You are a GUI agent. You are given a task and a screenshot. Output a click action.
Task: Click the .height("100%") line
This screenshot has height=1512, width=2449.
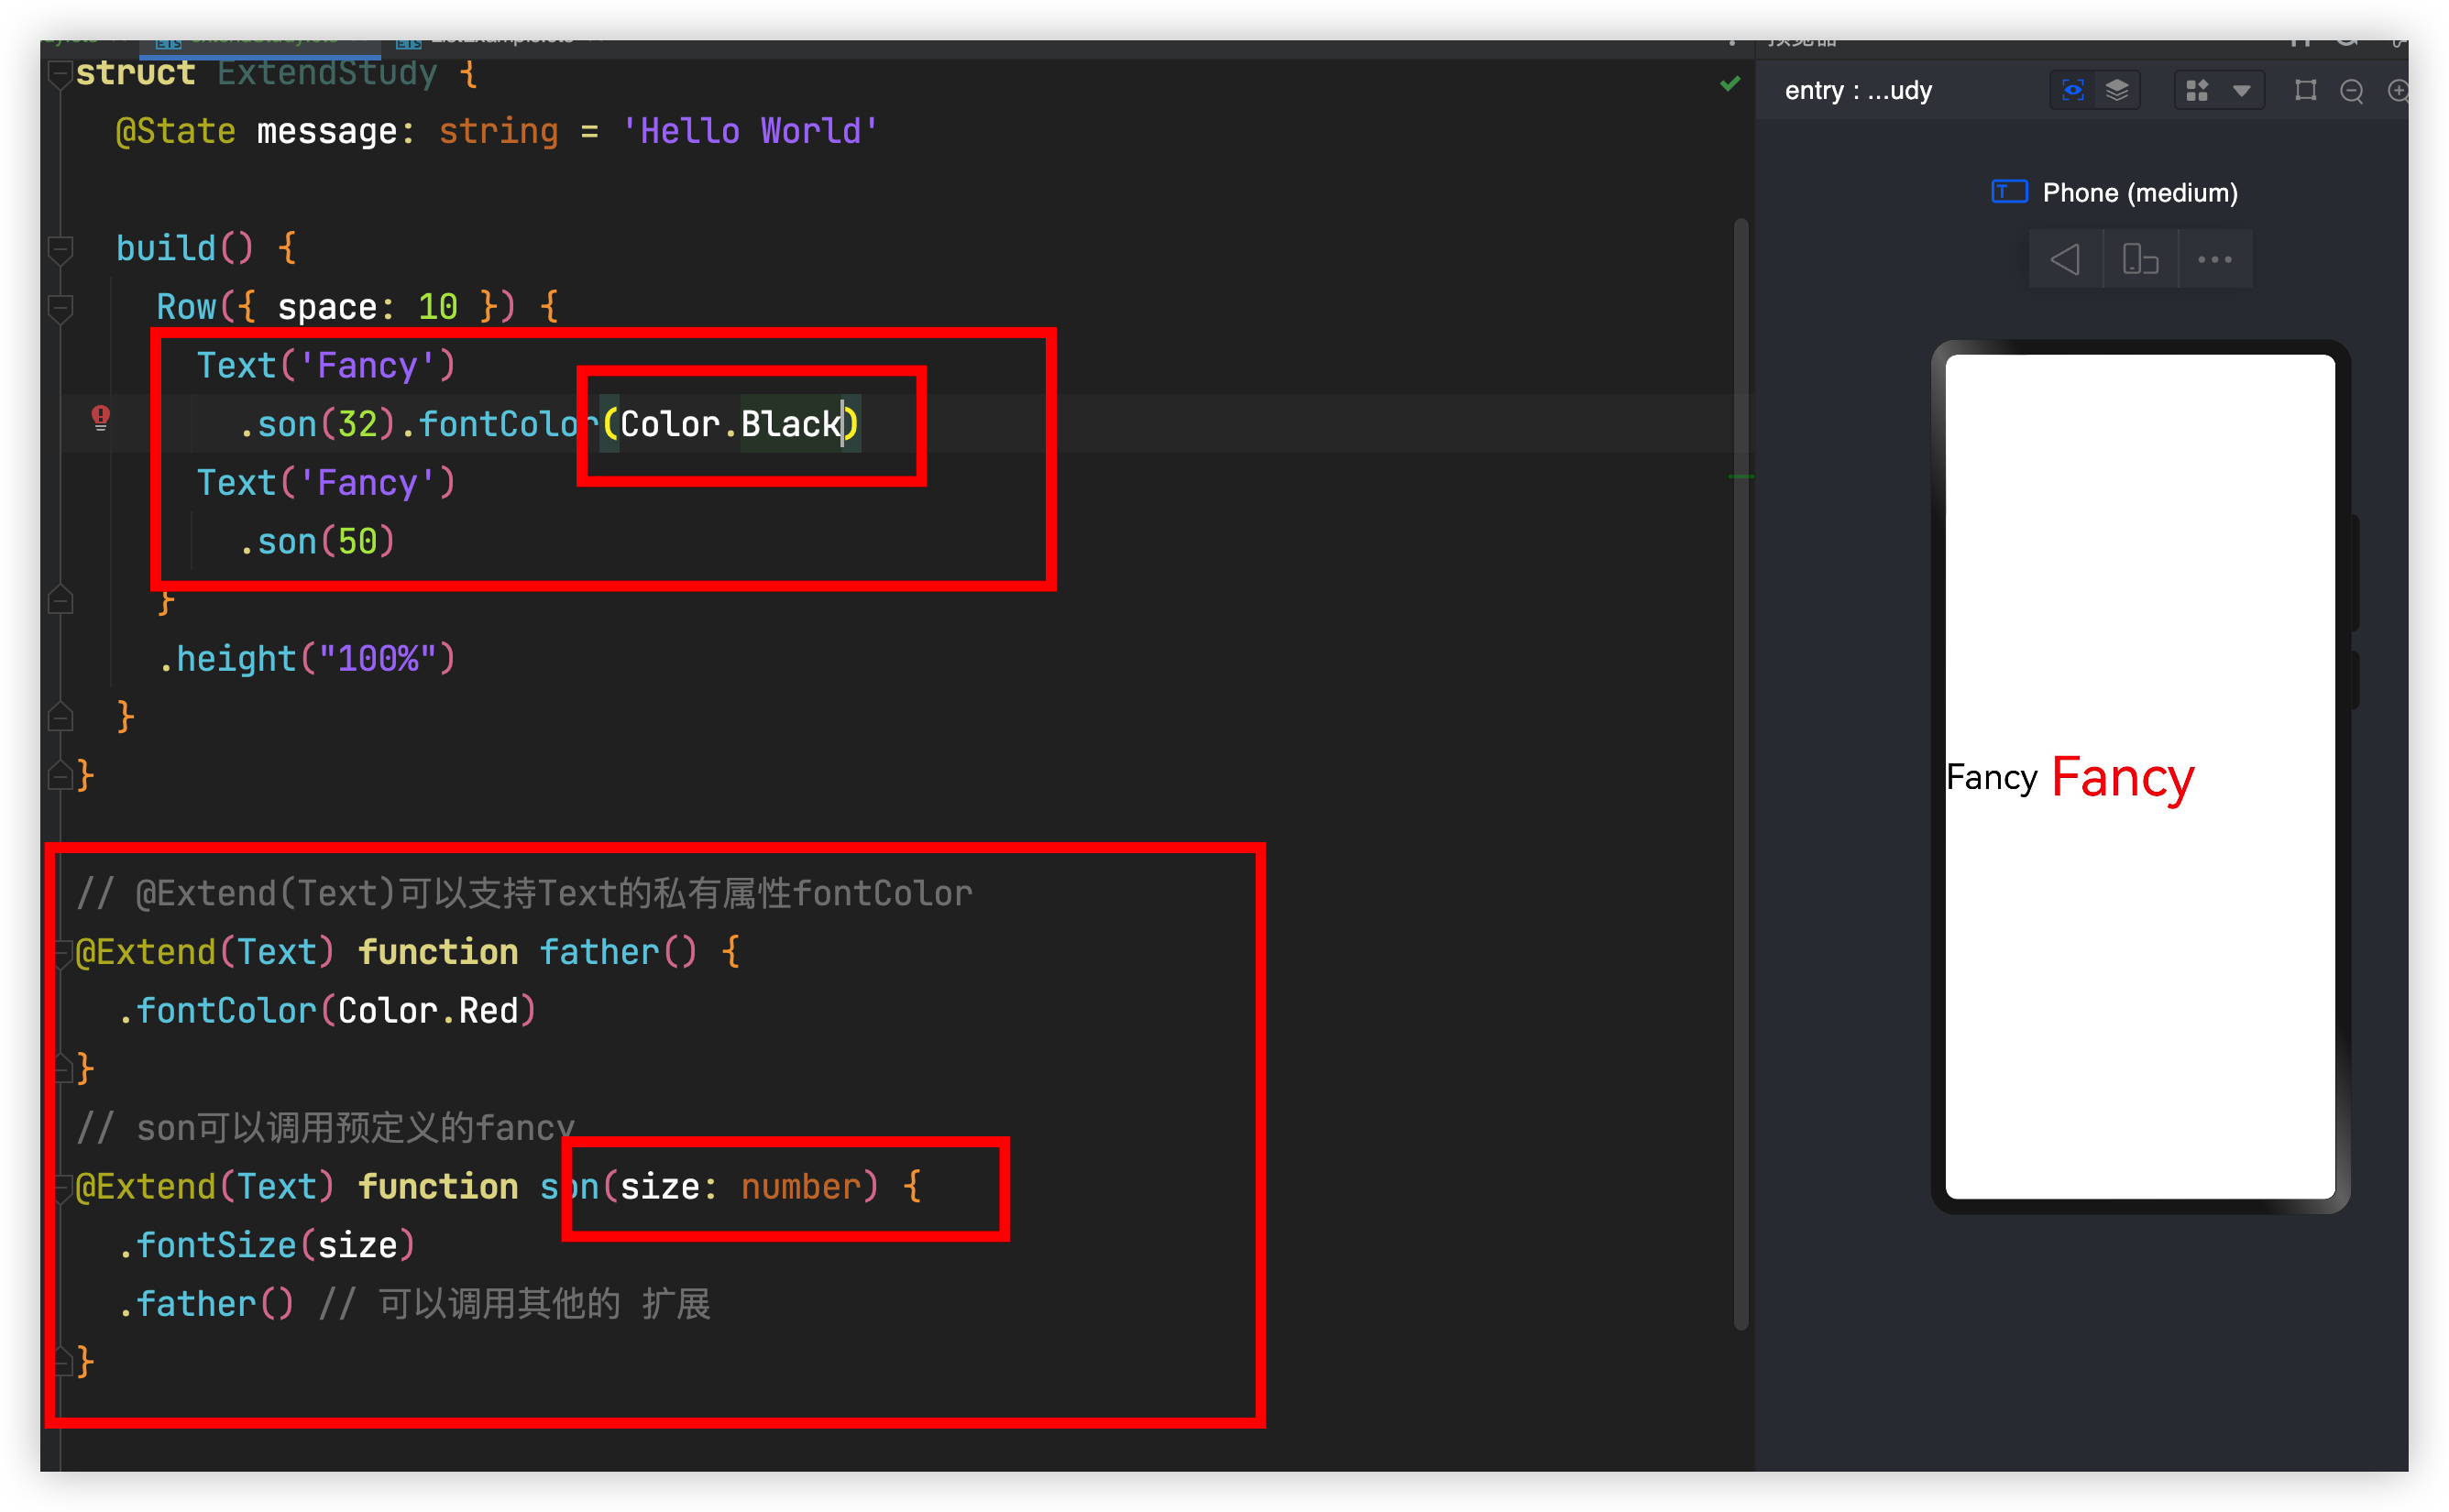[307, 659]
